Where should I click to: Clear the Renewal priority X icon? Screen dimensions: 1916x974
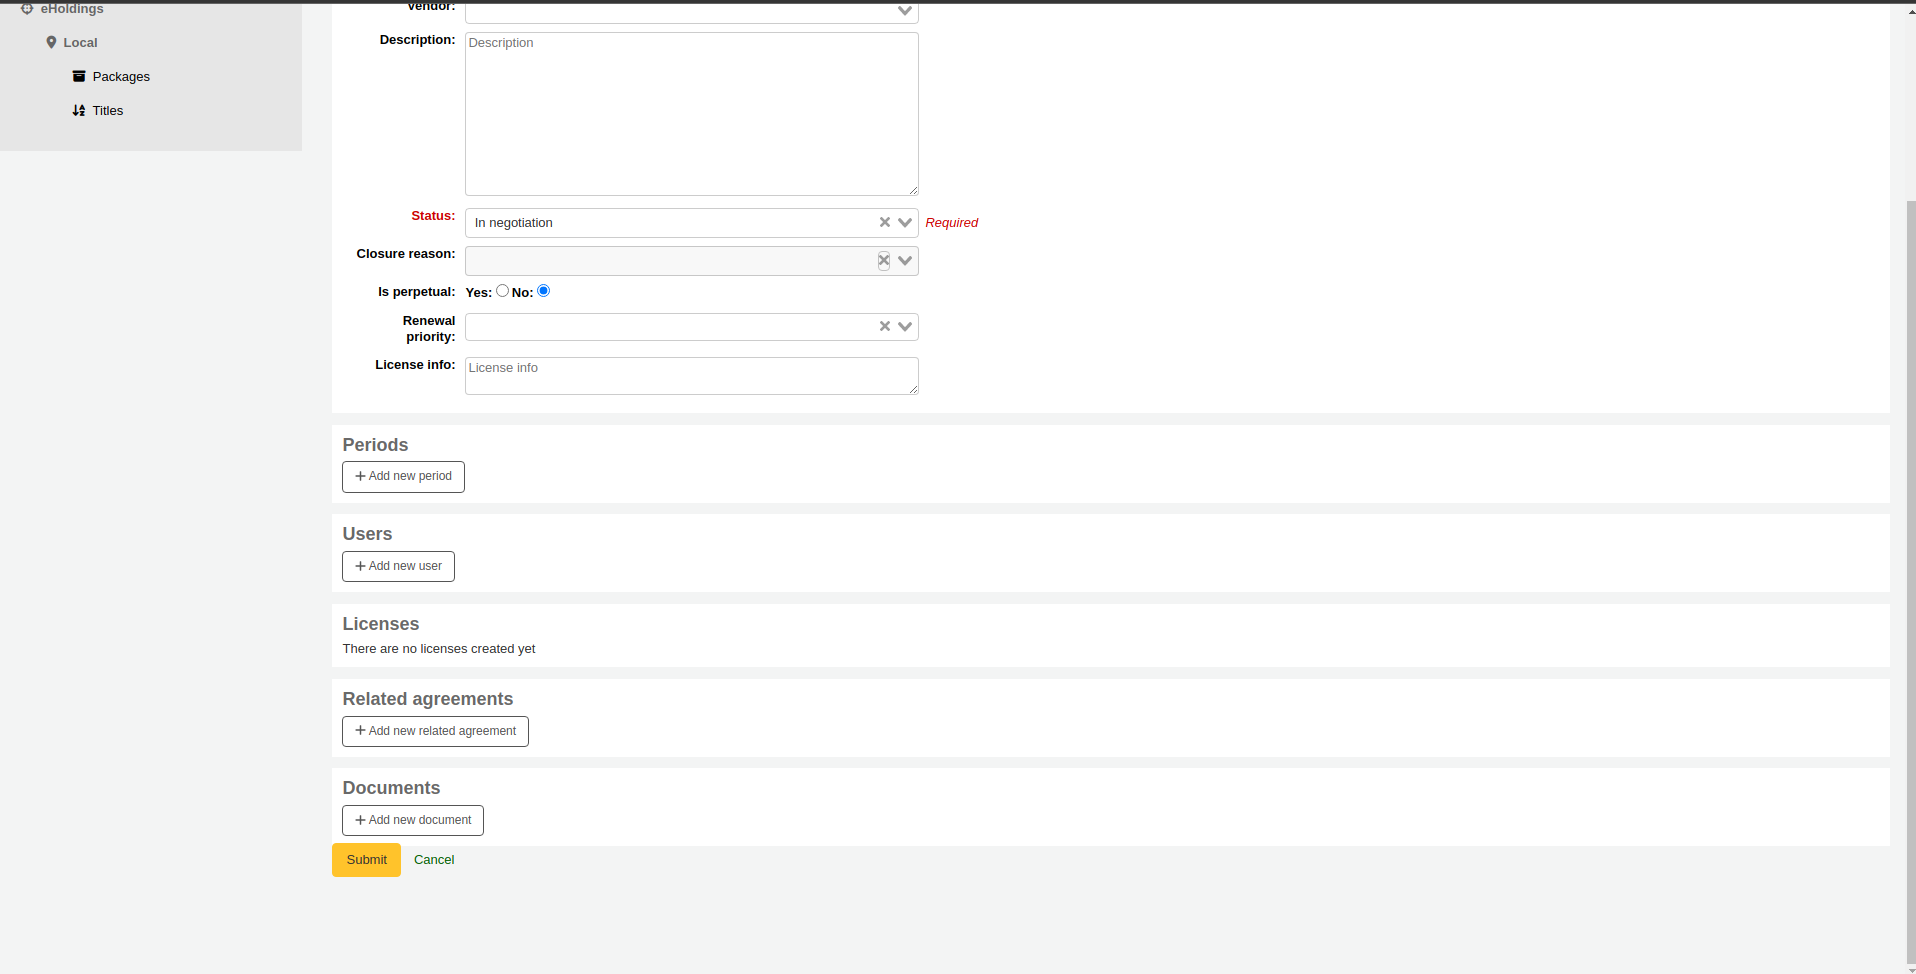pyautogui.click(x=884, y=326)
